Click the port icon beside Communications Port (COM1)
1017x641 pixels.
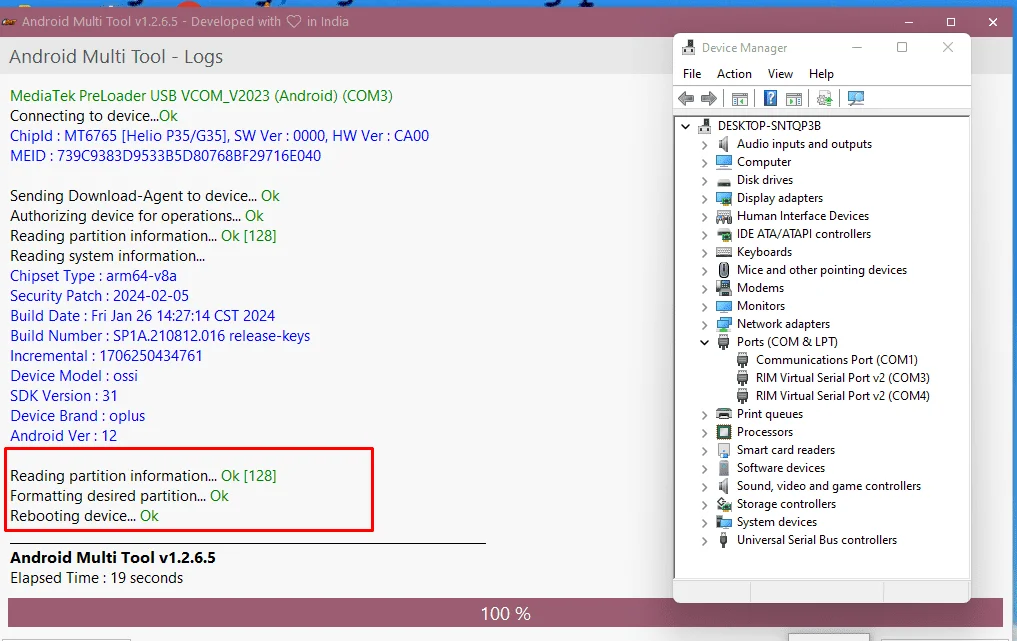pos(743,360)
